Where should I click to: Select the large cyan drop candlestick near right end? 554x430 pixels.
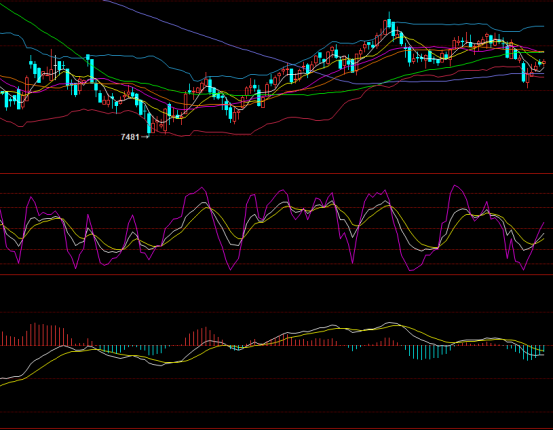(x=524, y=72)
